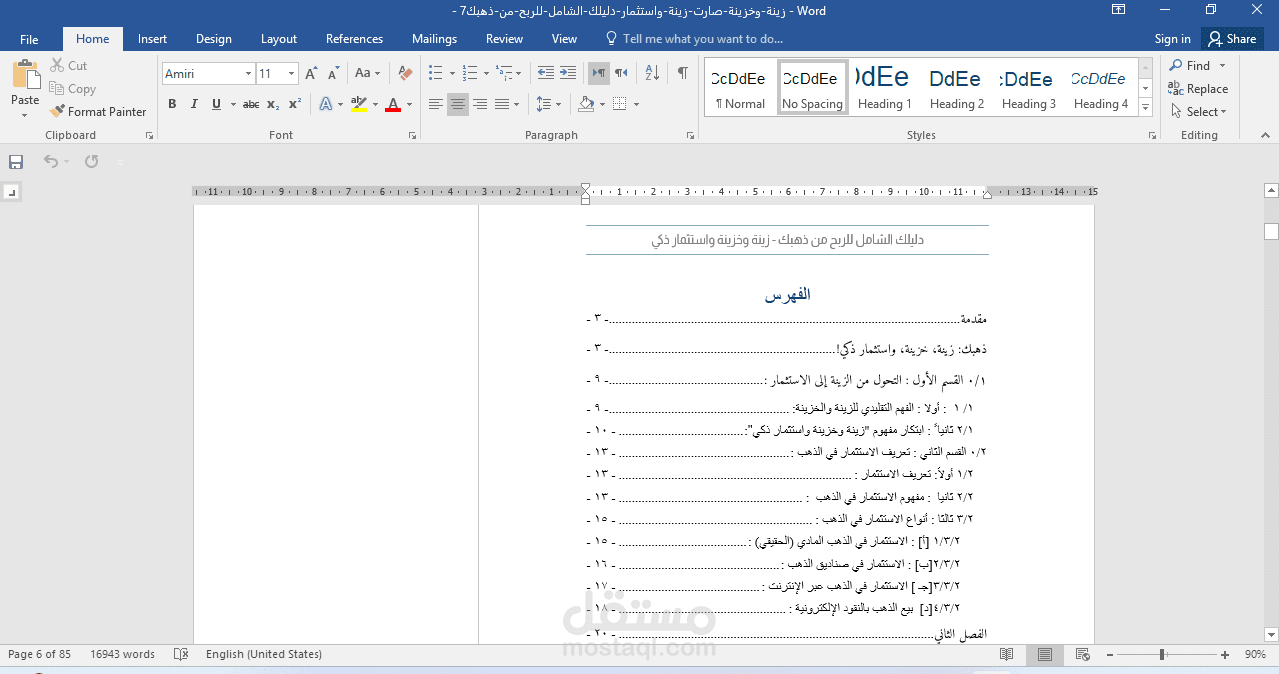This screenshot has width=1279, height=674.
Task: Apply superscript formatting
Action: pos(295,104)
